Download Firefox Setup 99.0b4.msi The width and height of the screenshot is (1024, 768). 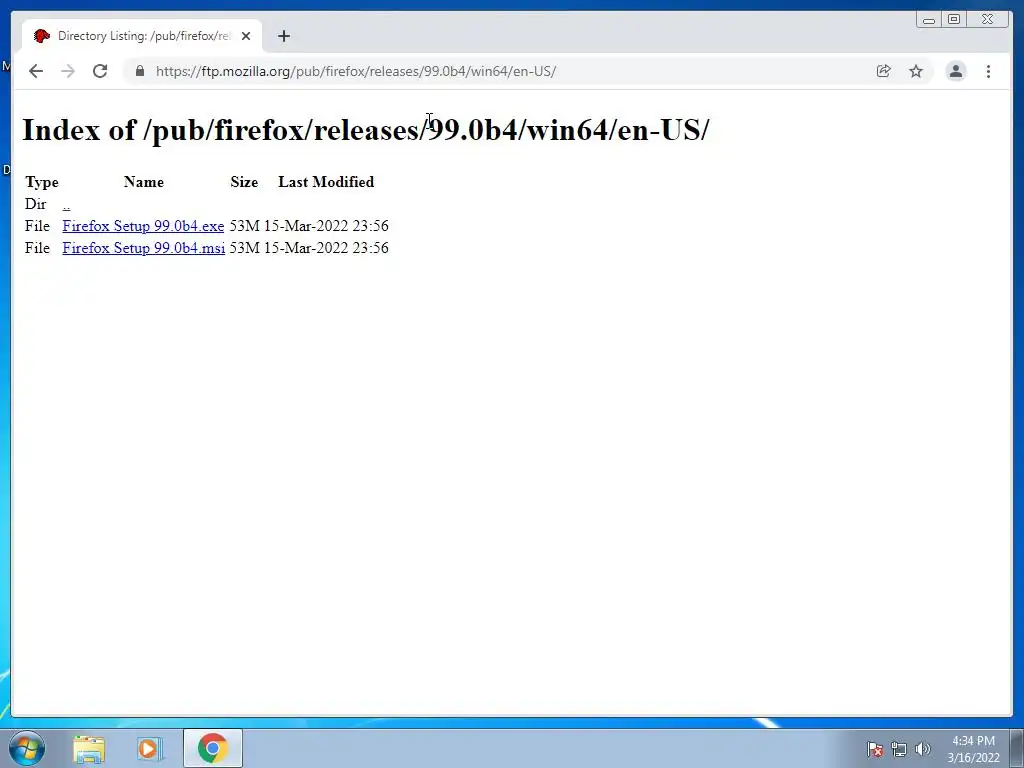pos(144,248)
